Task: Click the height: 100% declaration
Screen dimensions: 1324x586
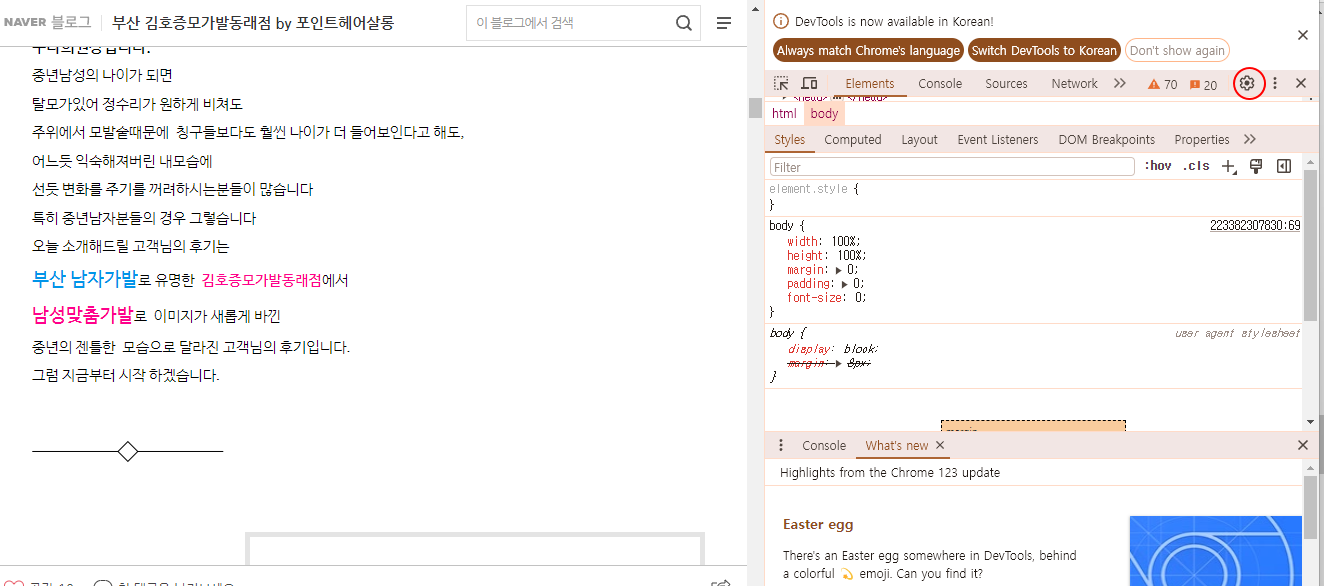Action: pos(826,255)
